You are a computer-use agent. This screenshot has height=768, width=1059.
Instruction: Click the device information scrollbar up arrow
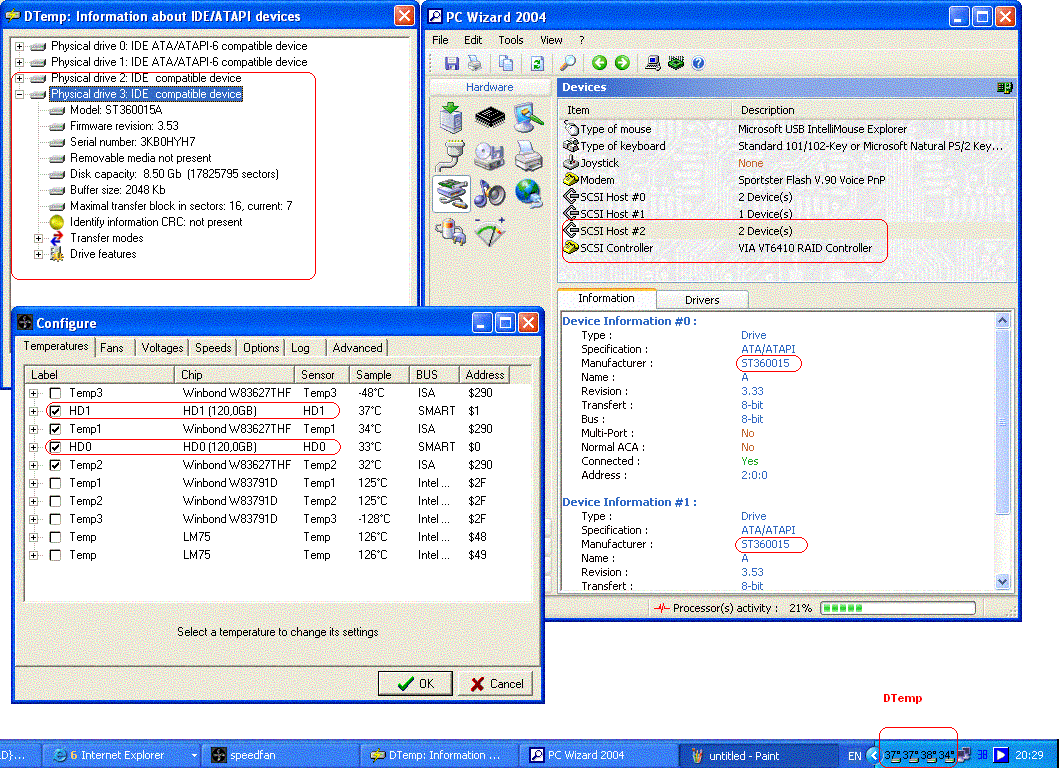coord(1002,321)
